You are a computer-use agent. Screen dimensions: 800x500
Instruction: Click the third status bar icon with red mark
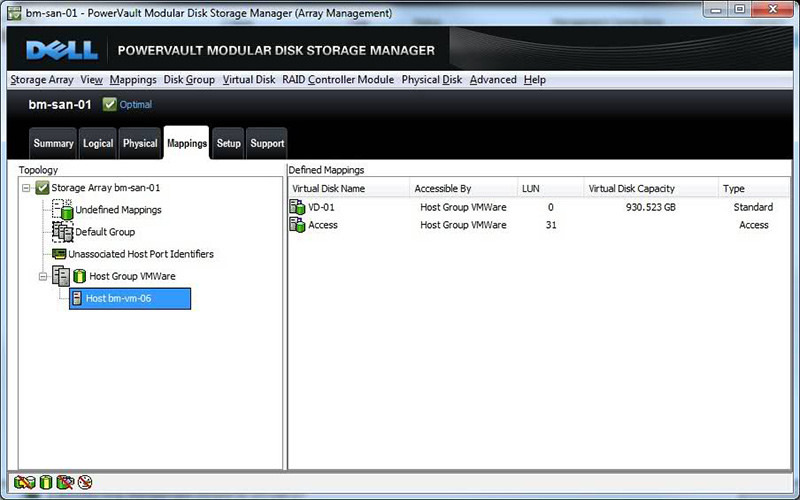tap(65, 482)
